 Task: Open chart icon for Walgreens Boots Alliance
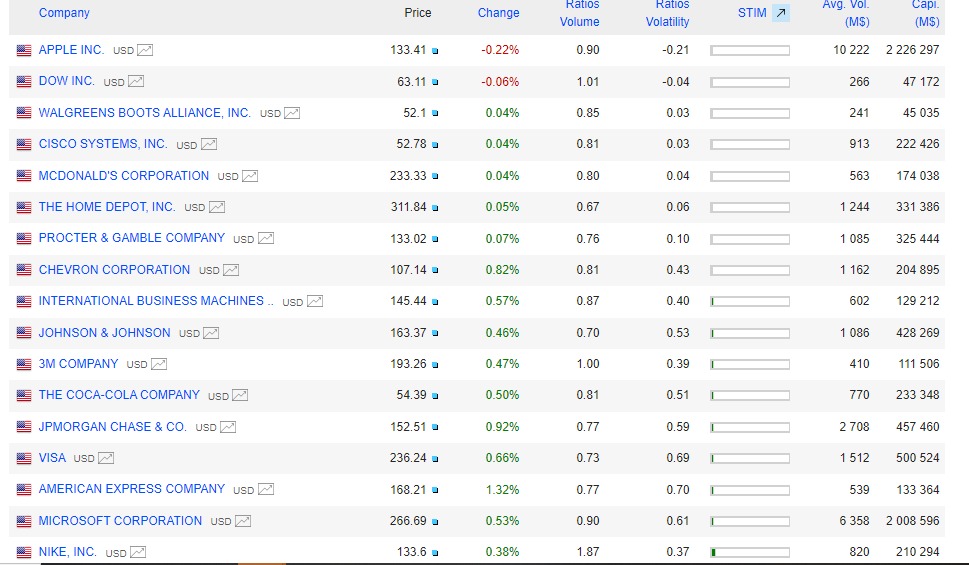292,113
